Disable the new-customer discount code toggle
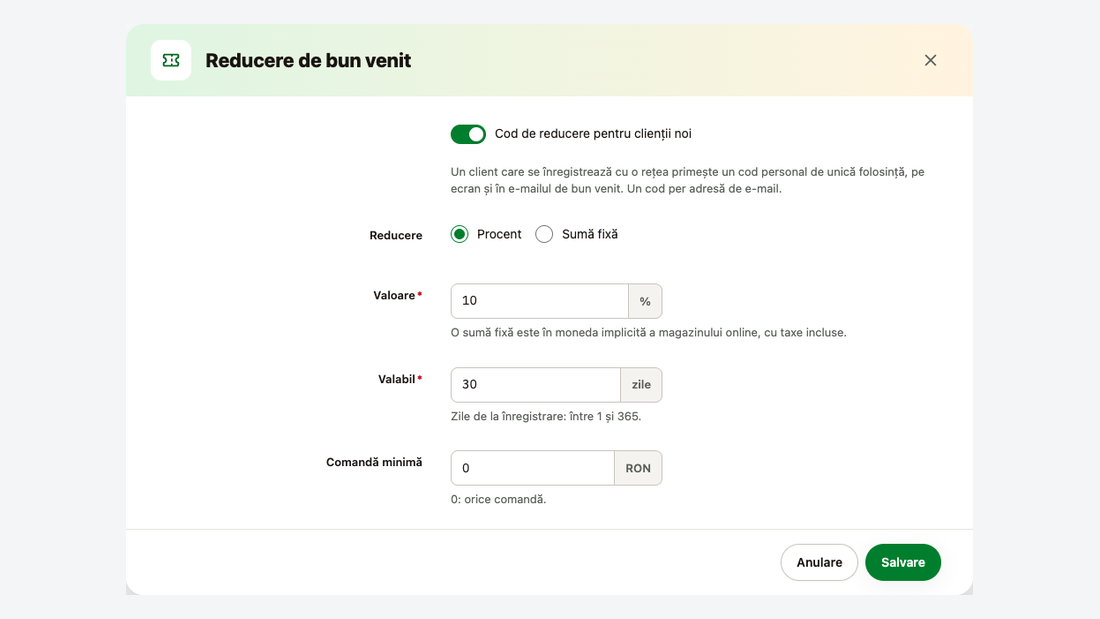Image resolution: width=1100 pixels, height=619 pixels. [x=468, y=134]
